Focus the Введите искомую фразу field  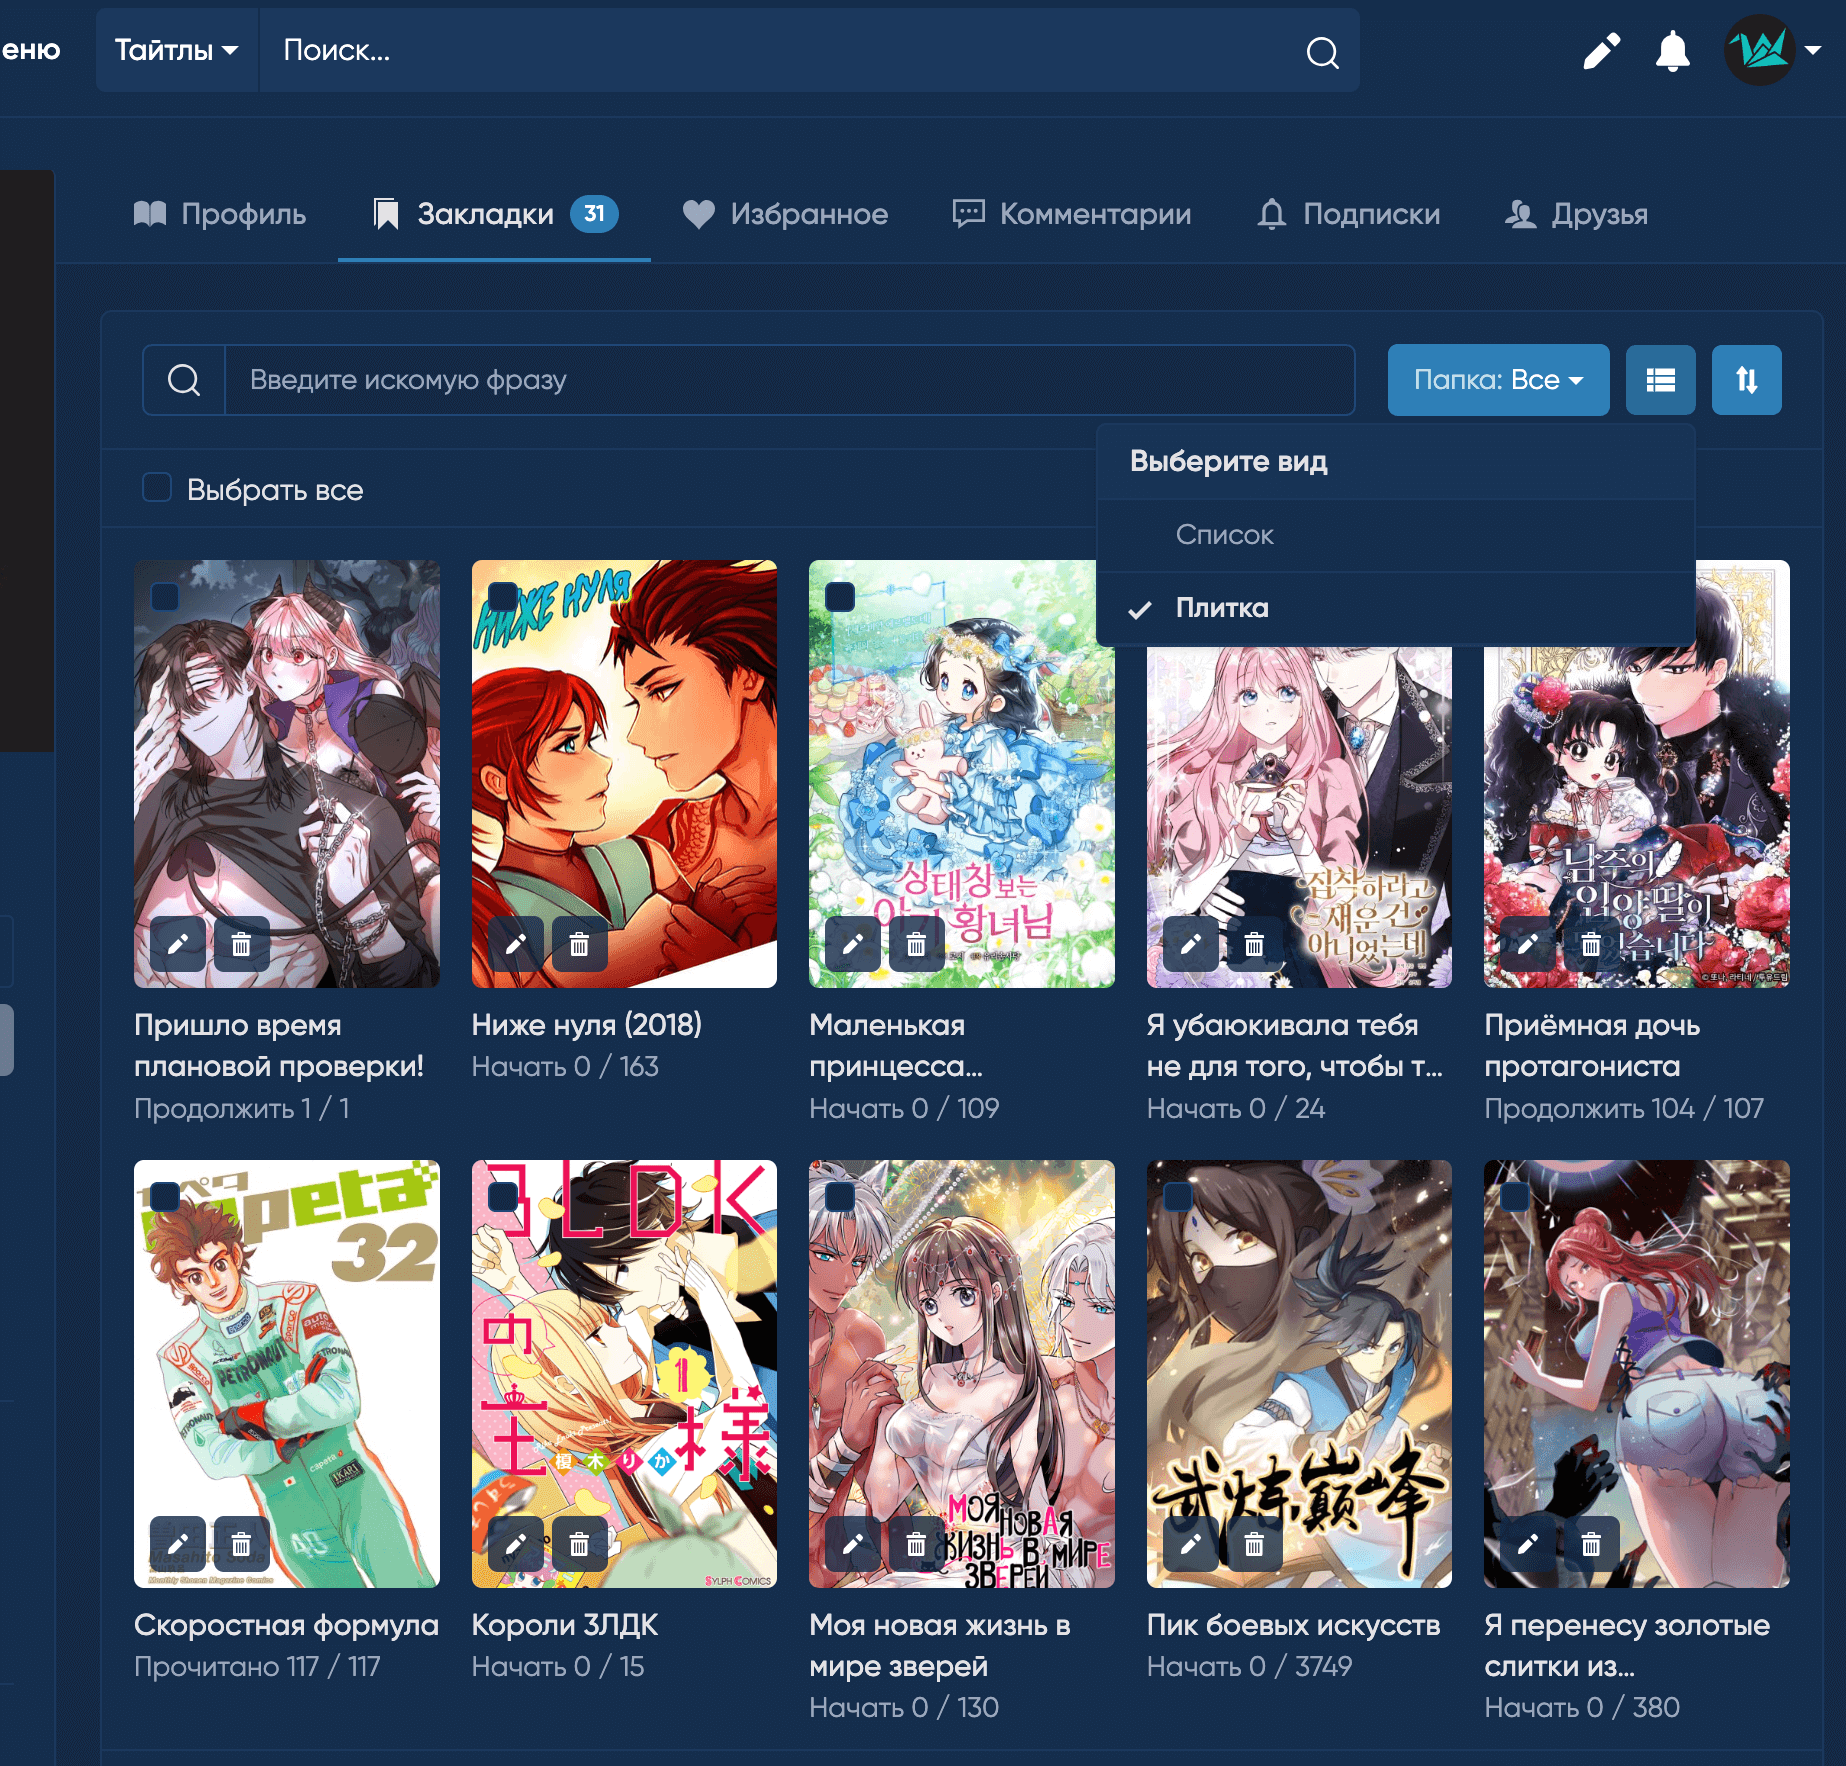pyautogui.click(x=790, y=380)
